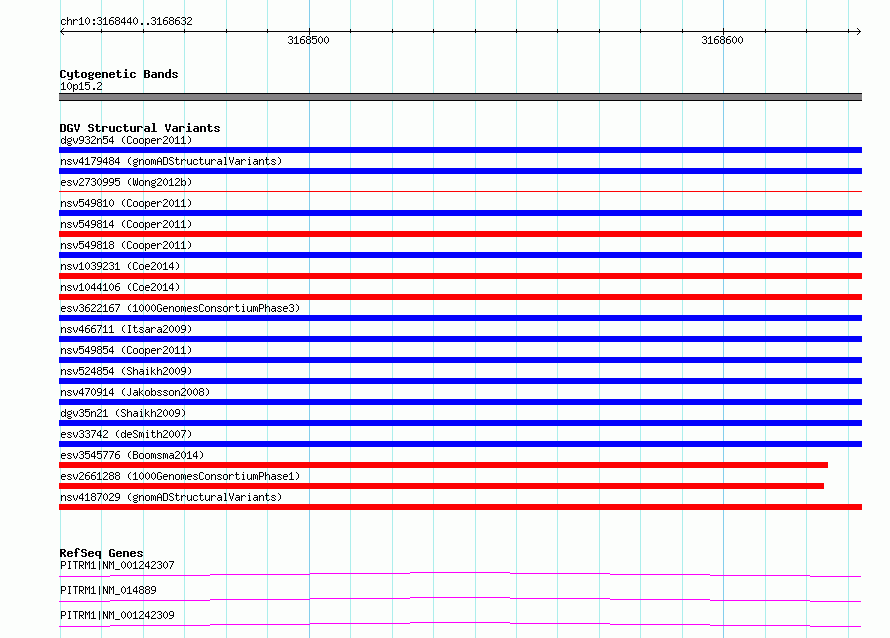The width and height of the screenshot is (890, 638).
Task: Open nsv1044106 (Coe2014) variant label
Action: tap(120, 287)
